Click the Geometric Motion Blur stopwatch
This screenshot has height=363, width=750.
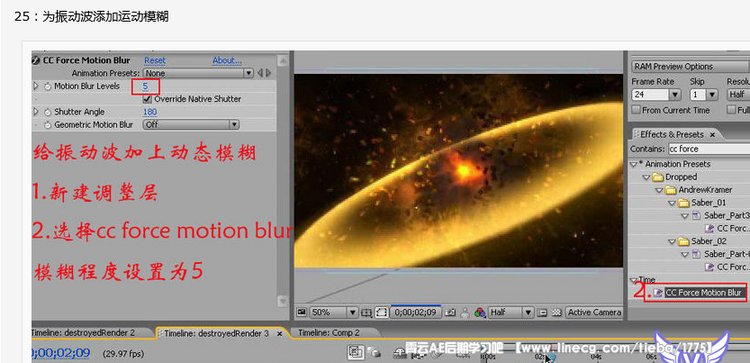[x=47, y=125]
